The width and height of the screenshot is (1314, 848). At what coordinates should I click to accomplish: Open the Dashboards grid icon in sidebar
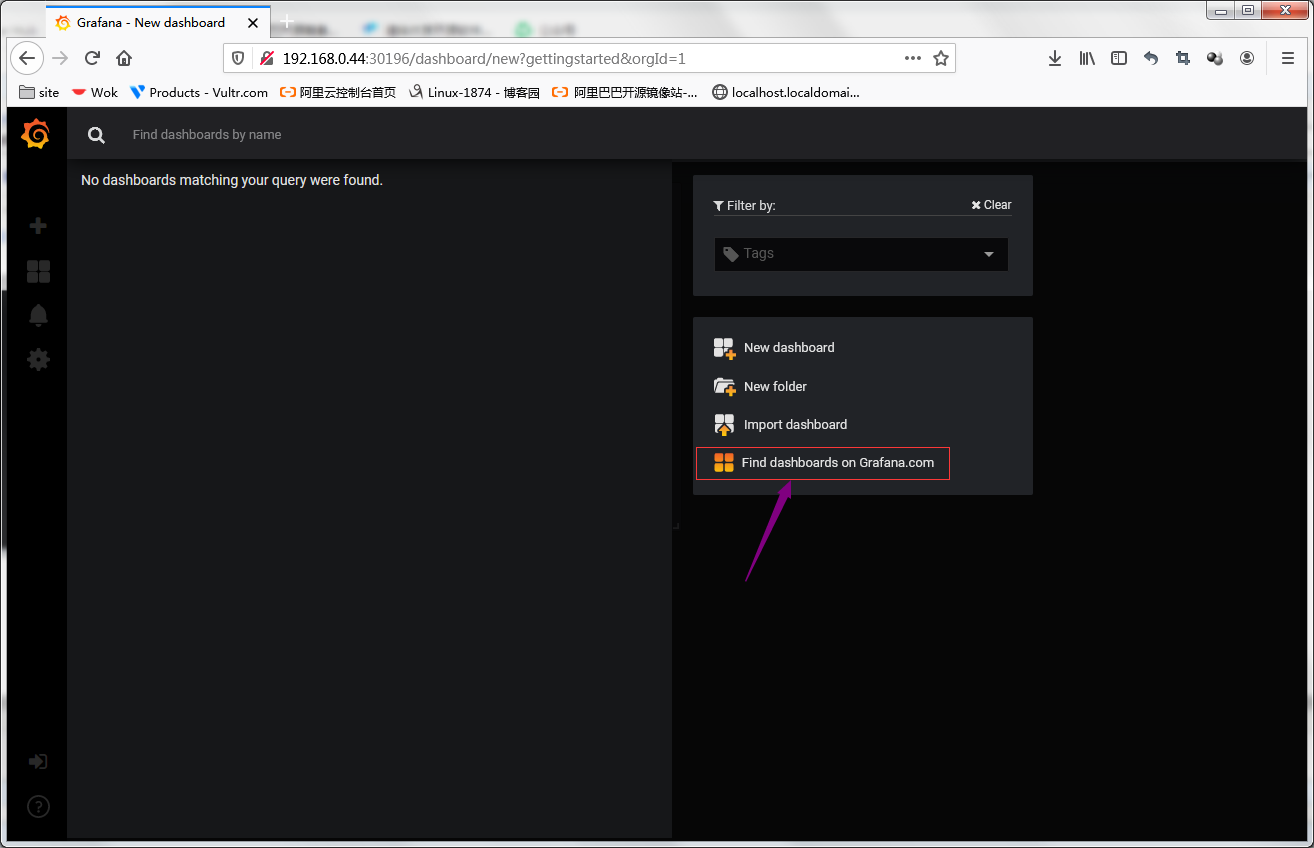38,271
